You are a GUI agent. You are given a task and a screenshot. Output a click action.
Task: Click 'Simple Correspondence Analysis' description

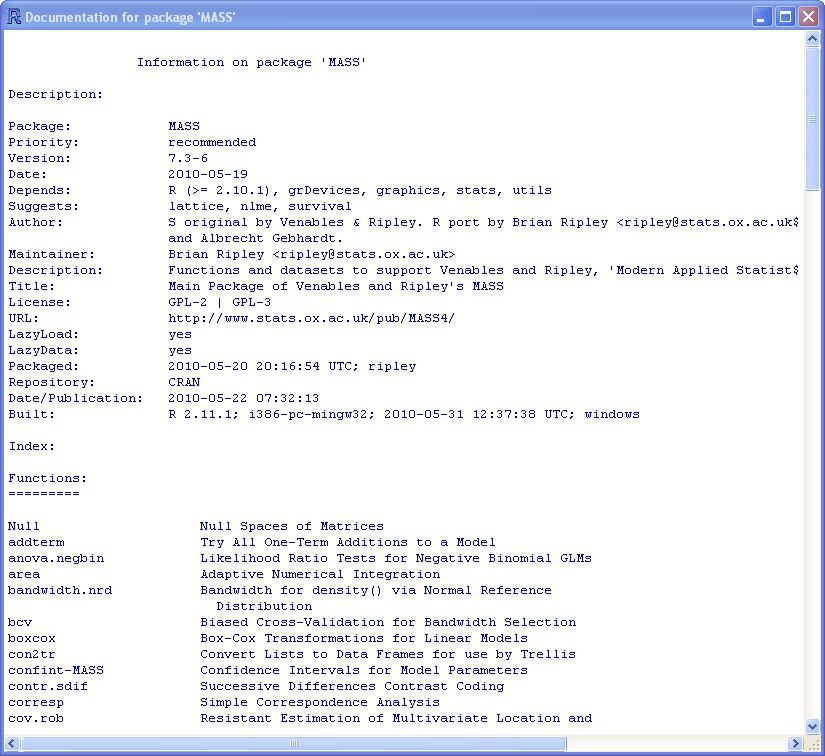(x=320, y=702)
